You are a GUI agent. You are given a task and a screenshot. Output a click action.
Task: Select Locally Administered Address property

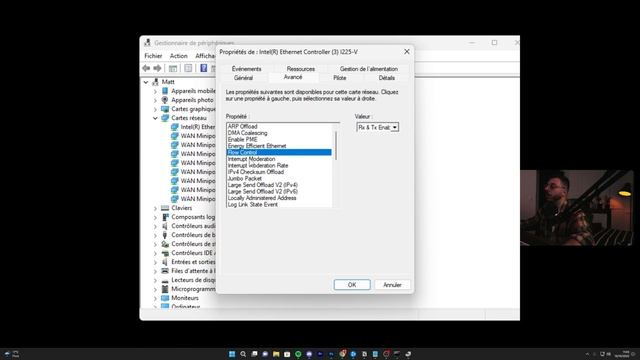[262, 198]
